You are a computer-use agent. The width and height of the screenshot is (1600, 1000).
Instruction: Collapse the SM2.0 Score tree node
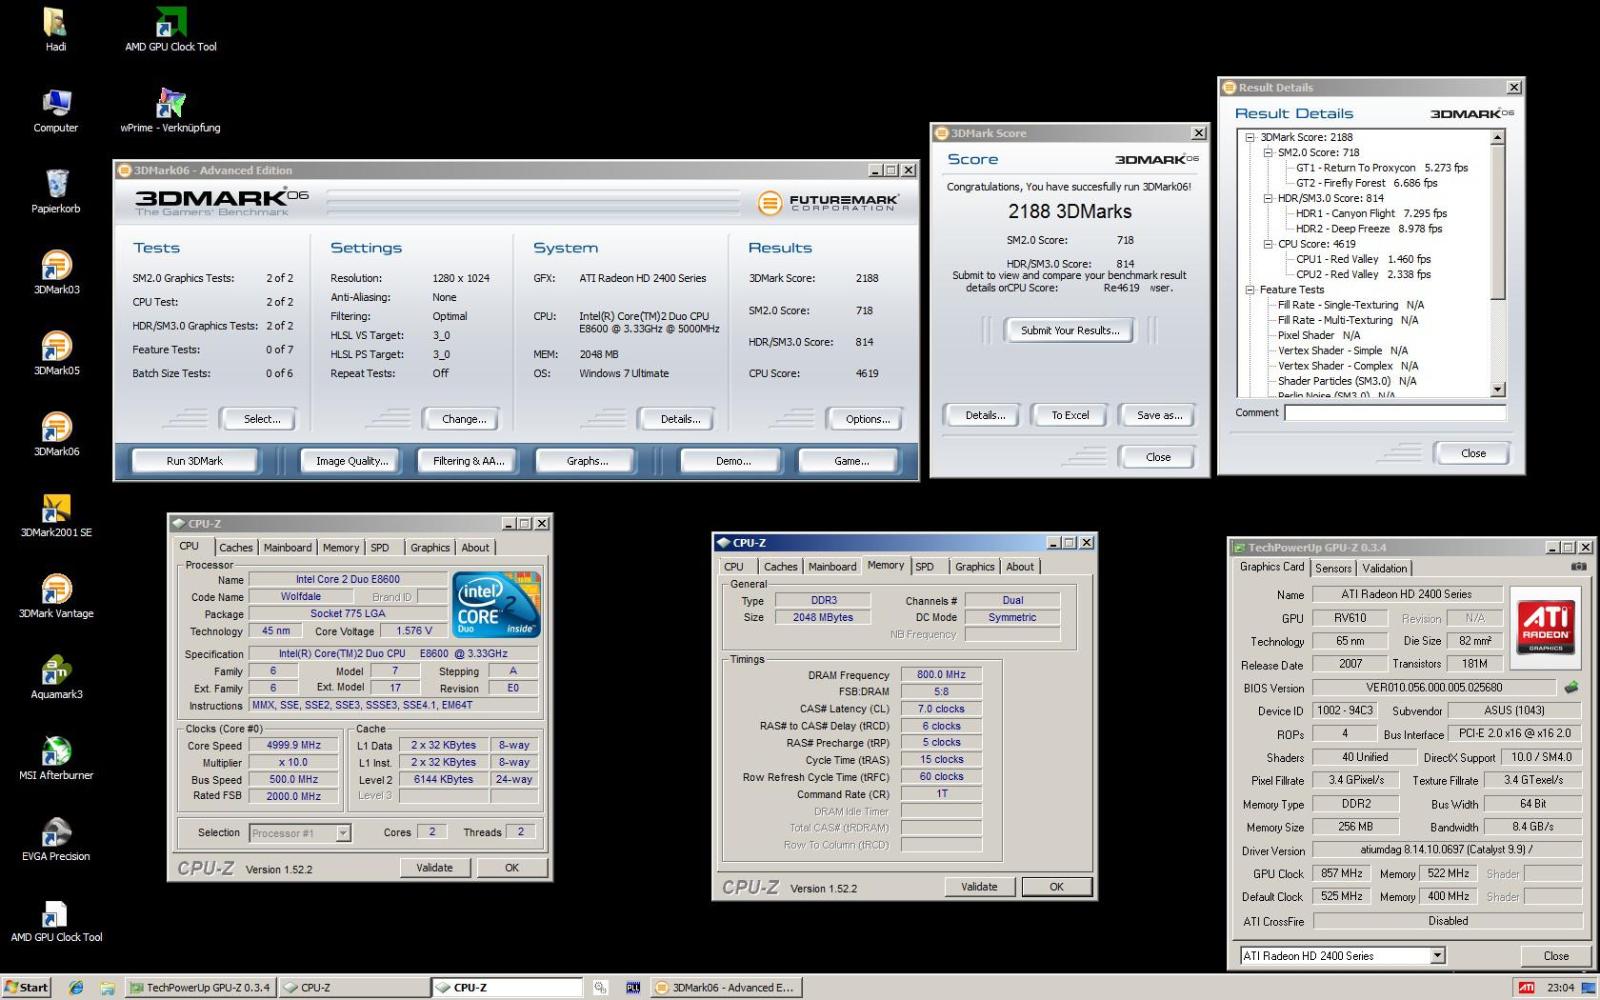pyautogui.click(x=1268, y=153)
